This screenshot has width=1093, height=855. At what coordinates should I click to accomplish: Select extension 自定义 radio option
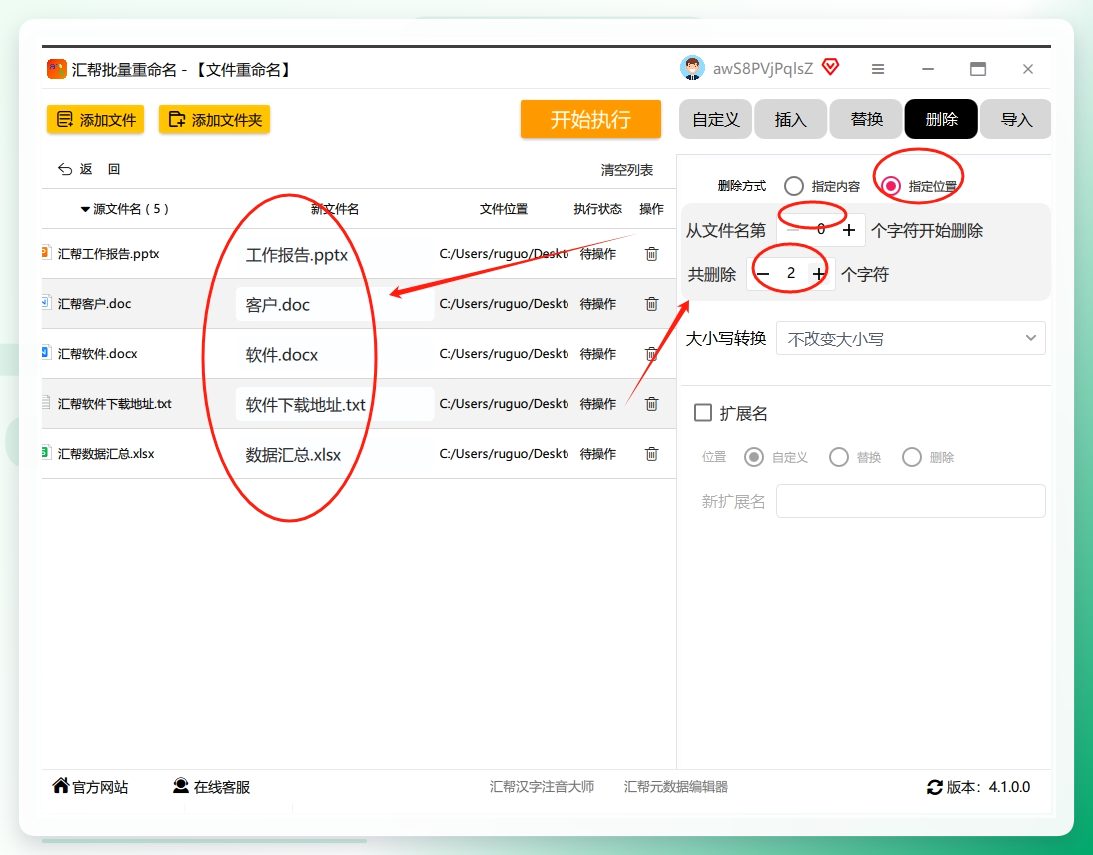(x=754, y=457)
